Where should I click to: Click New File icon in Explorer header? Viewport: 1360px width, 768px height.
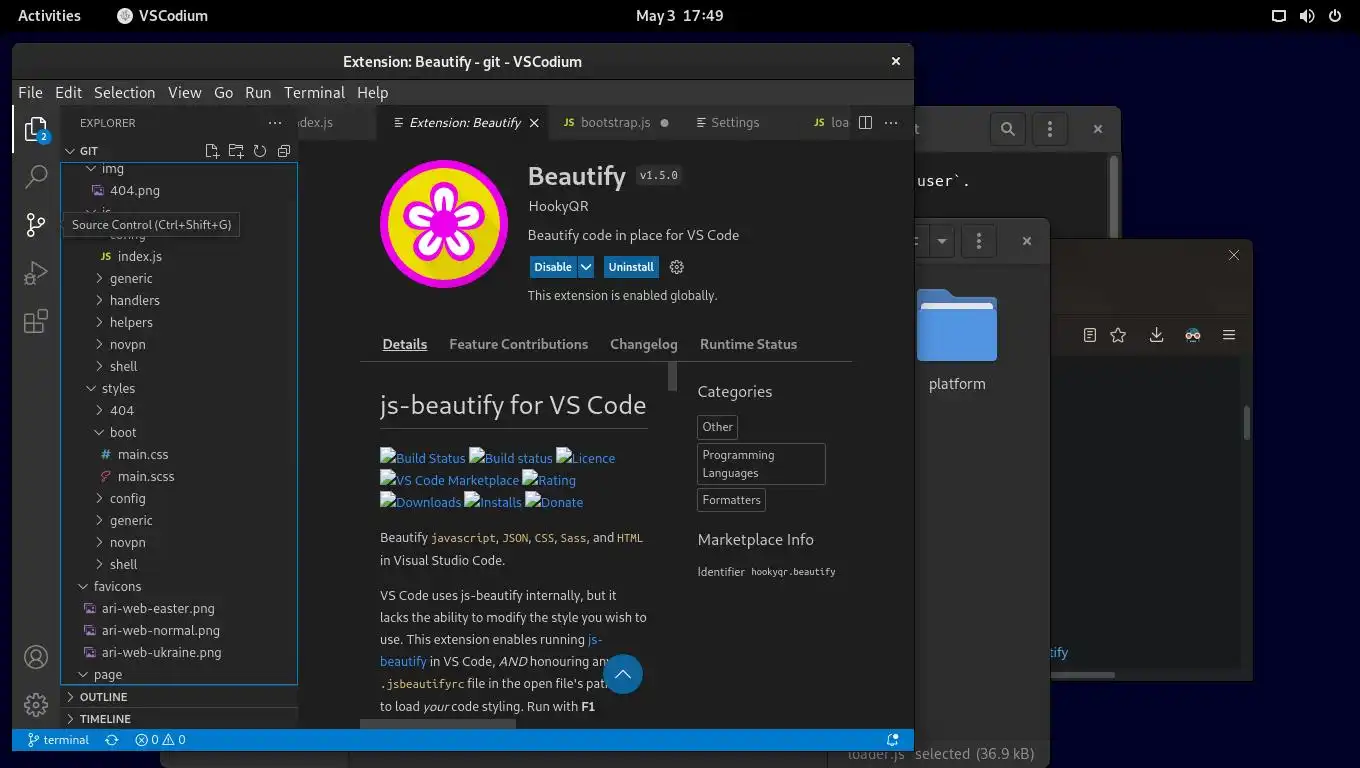[x=212, y=151]
